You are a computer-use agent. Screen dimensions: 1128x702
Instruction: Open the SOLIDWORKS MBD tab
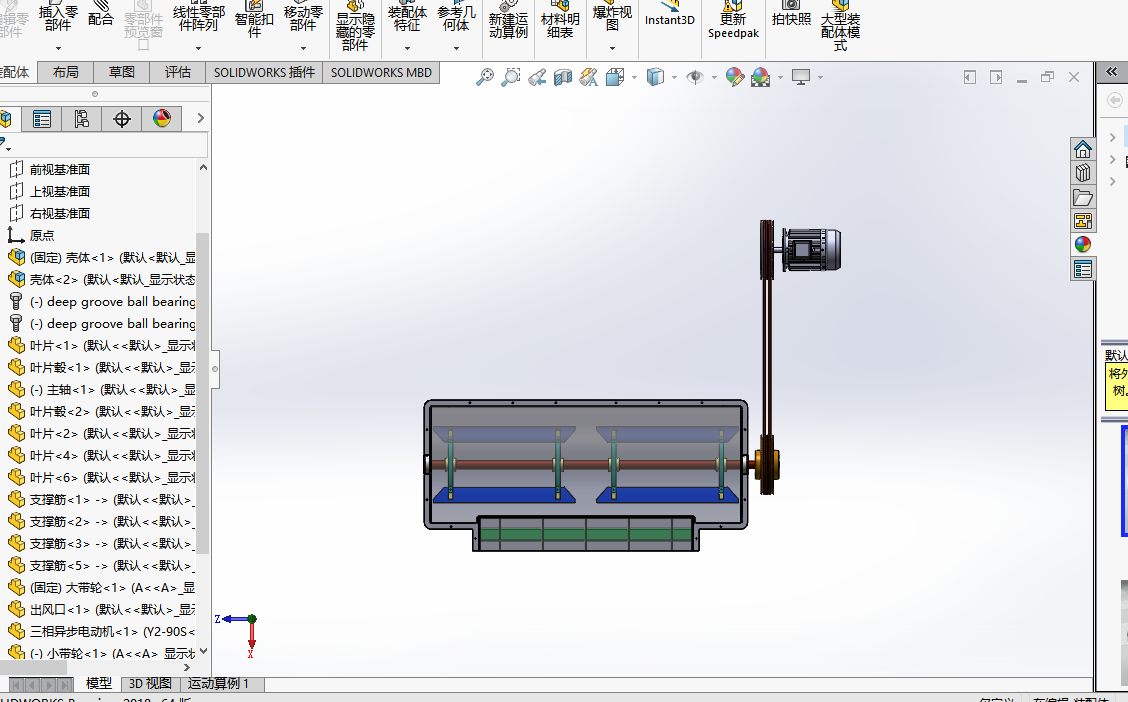coord(381,73)
